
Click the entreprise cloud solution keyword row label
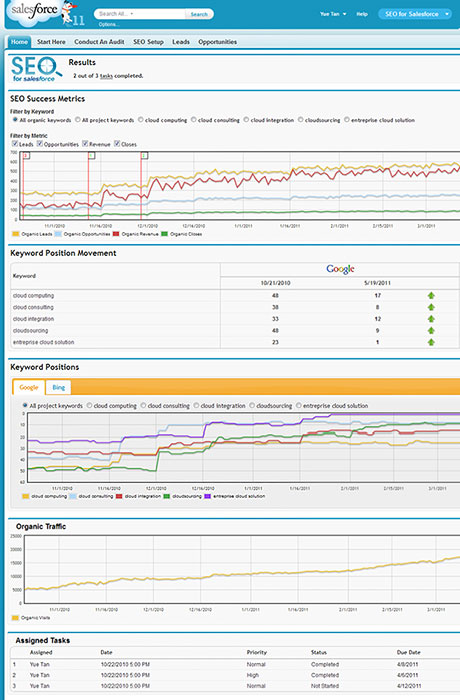[x=43, y=342]
